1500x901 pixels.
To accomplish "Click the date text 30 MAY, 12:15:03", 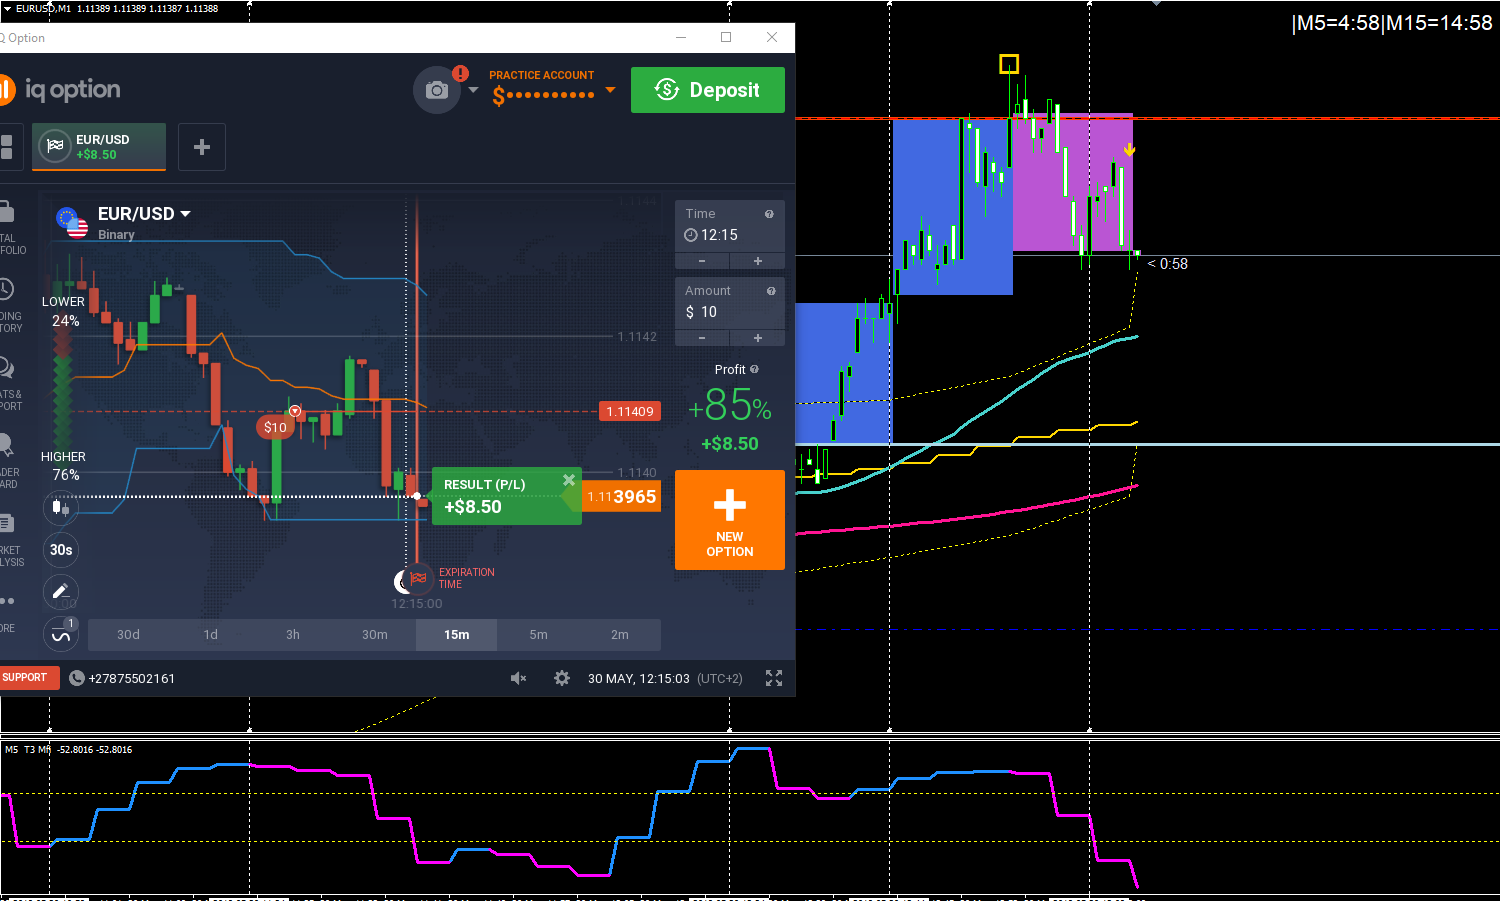I will 639,679.
